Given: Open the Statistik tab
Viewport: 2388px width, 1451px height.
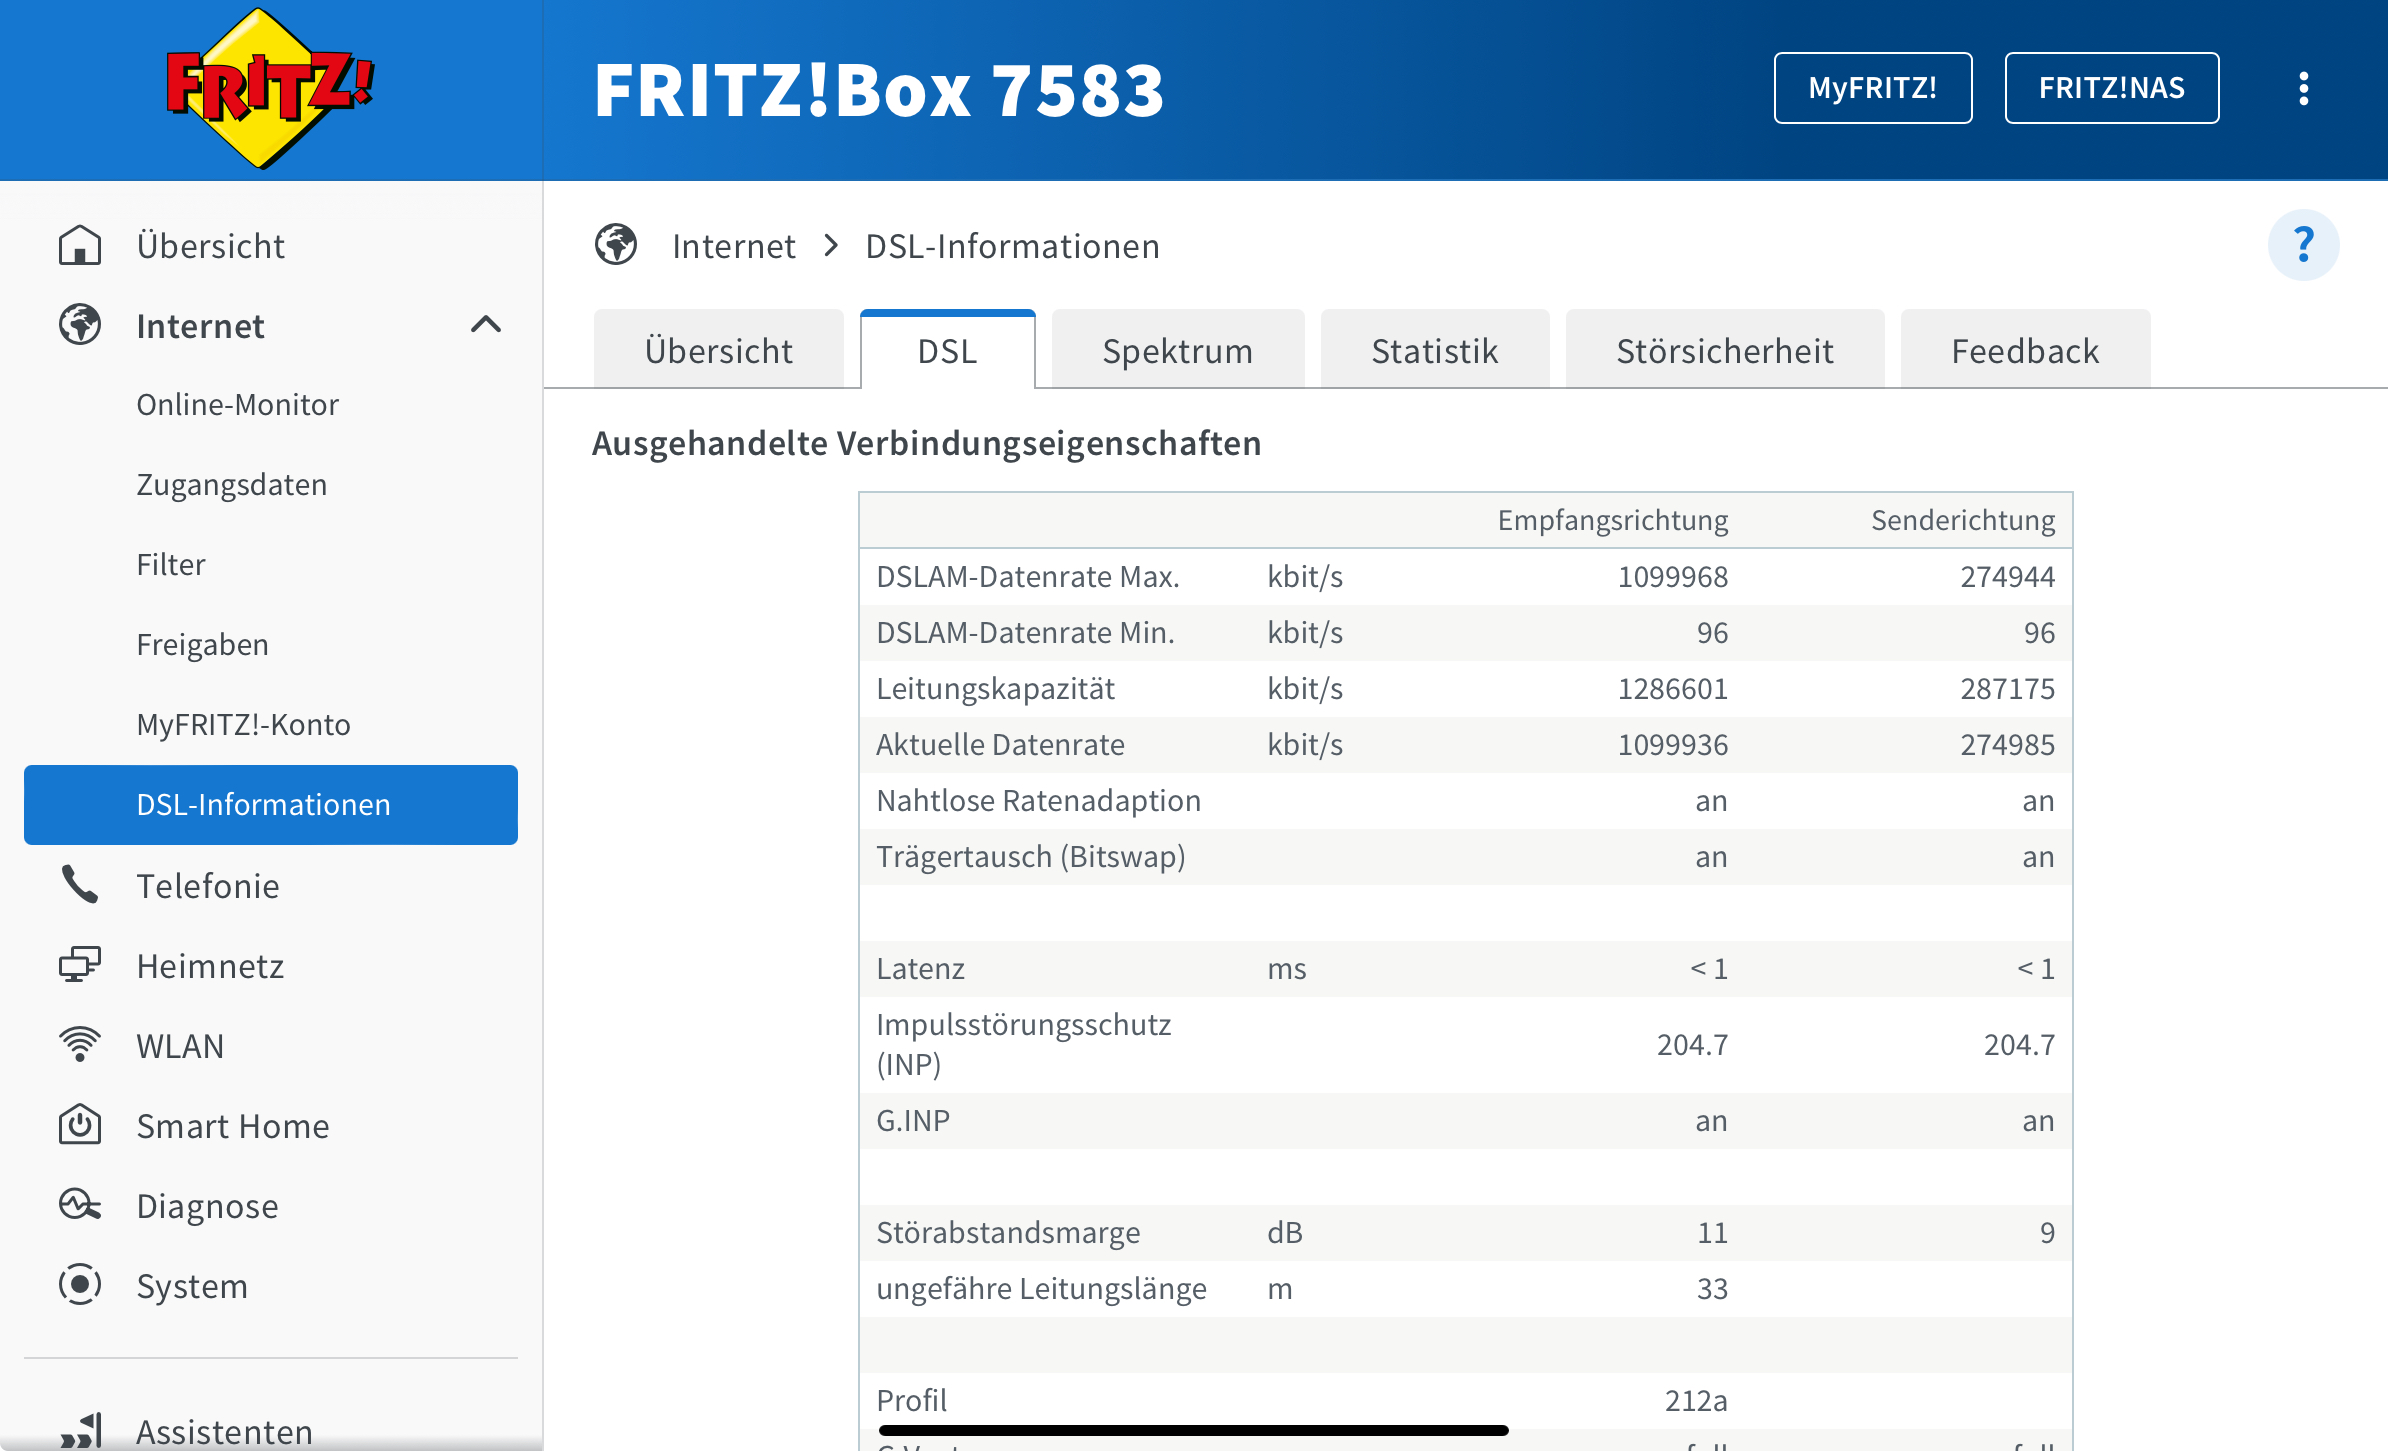Looking at the screenshot, I should point(1434,351).
